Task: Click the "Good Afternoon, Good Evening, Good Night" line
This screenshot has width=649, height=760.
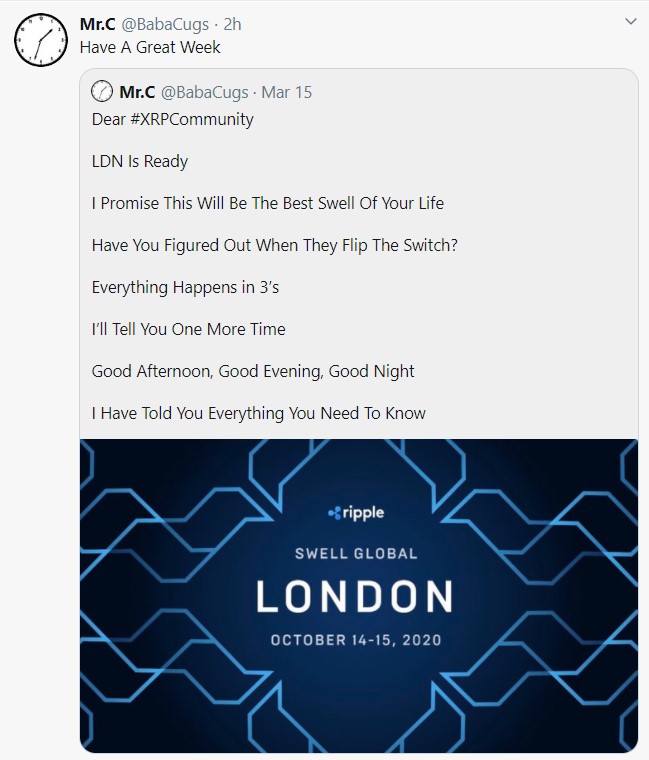Action: (x=253, y=371)
